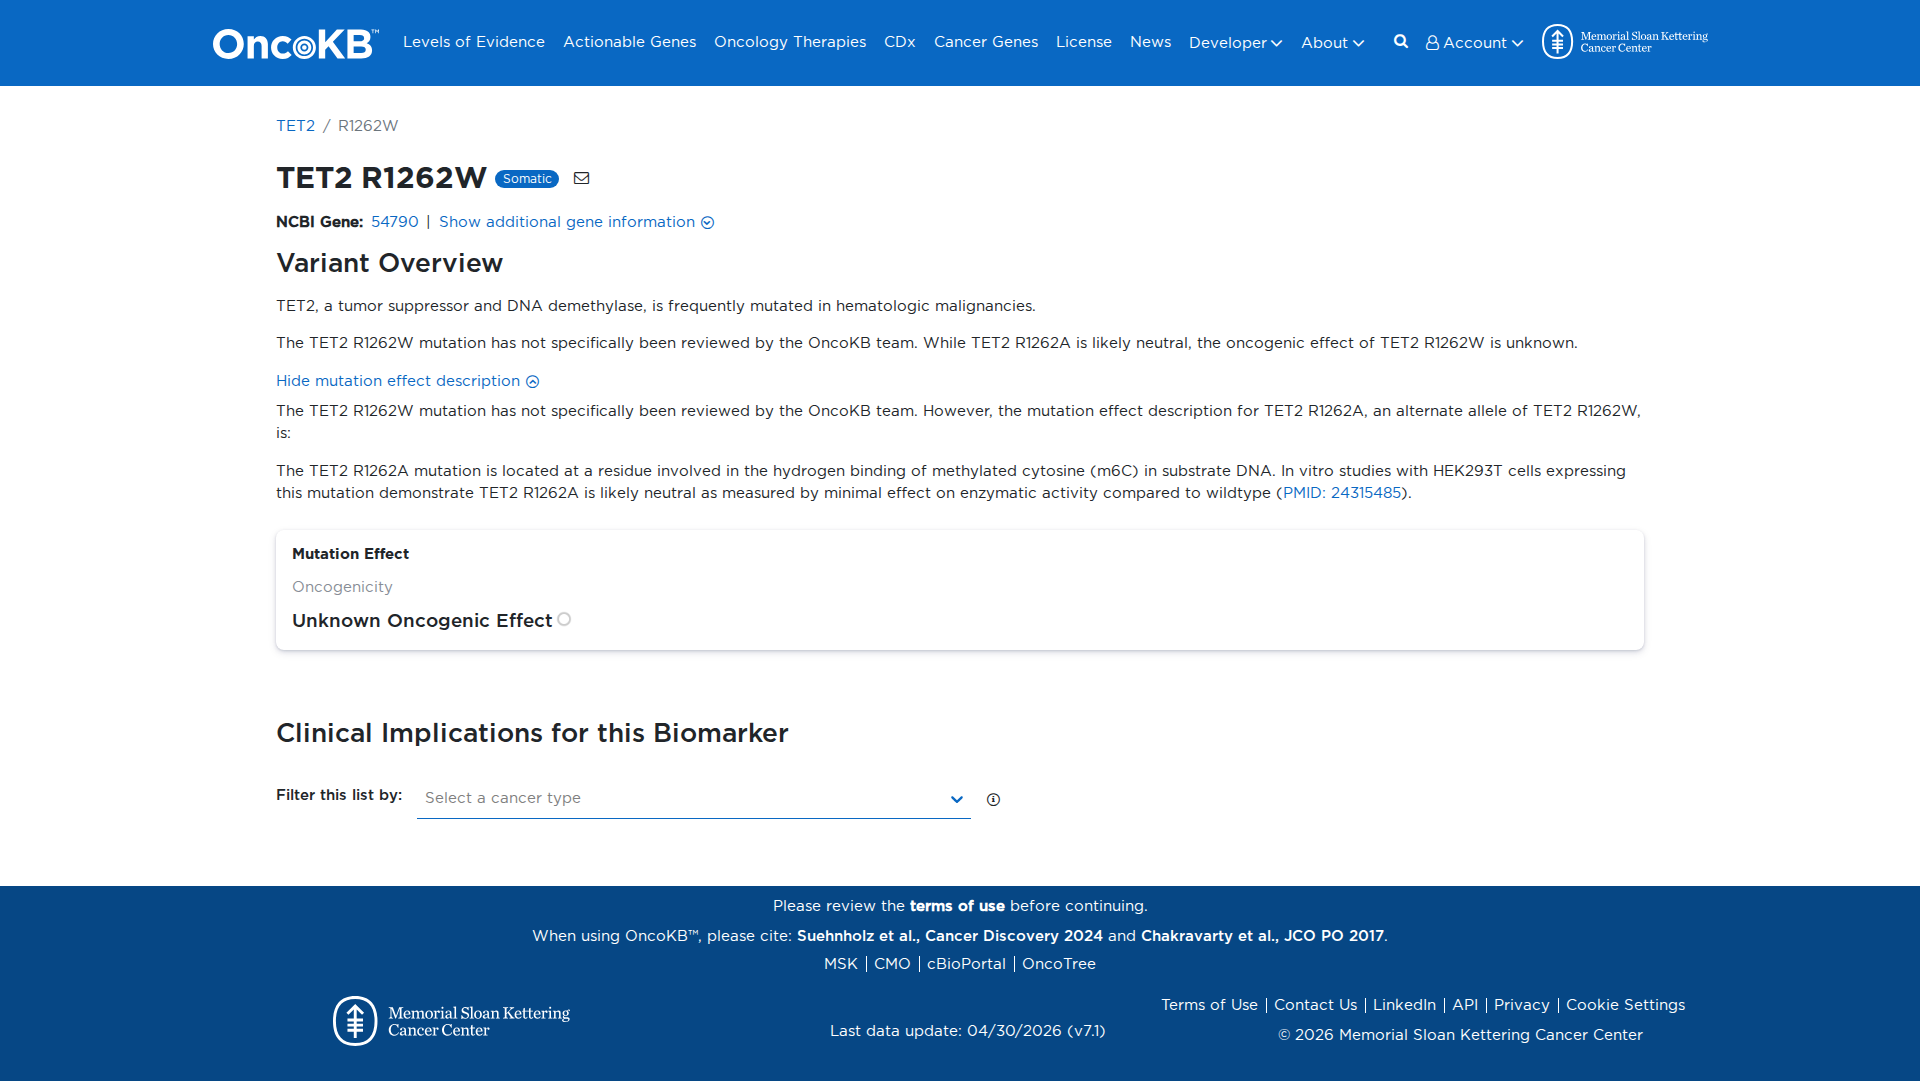Viewport: 1920px width, 1081px height.
Task: Expand the About dropdown
Action: pos(1332,43)
